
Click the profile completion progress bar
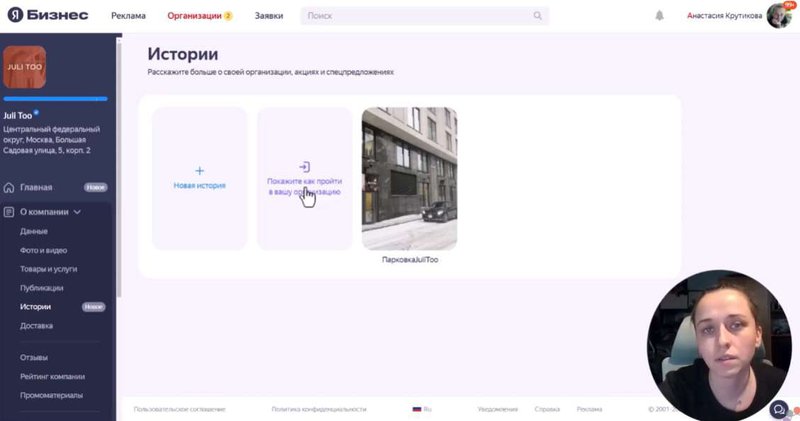(x=56, y=99)
